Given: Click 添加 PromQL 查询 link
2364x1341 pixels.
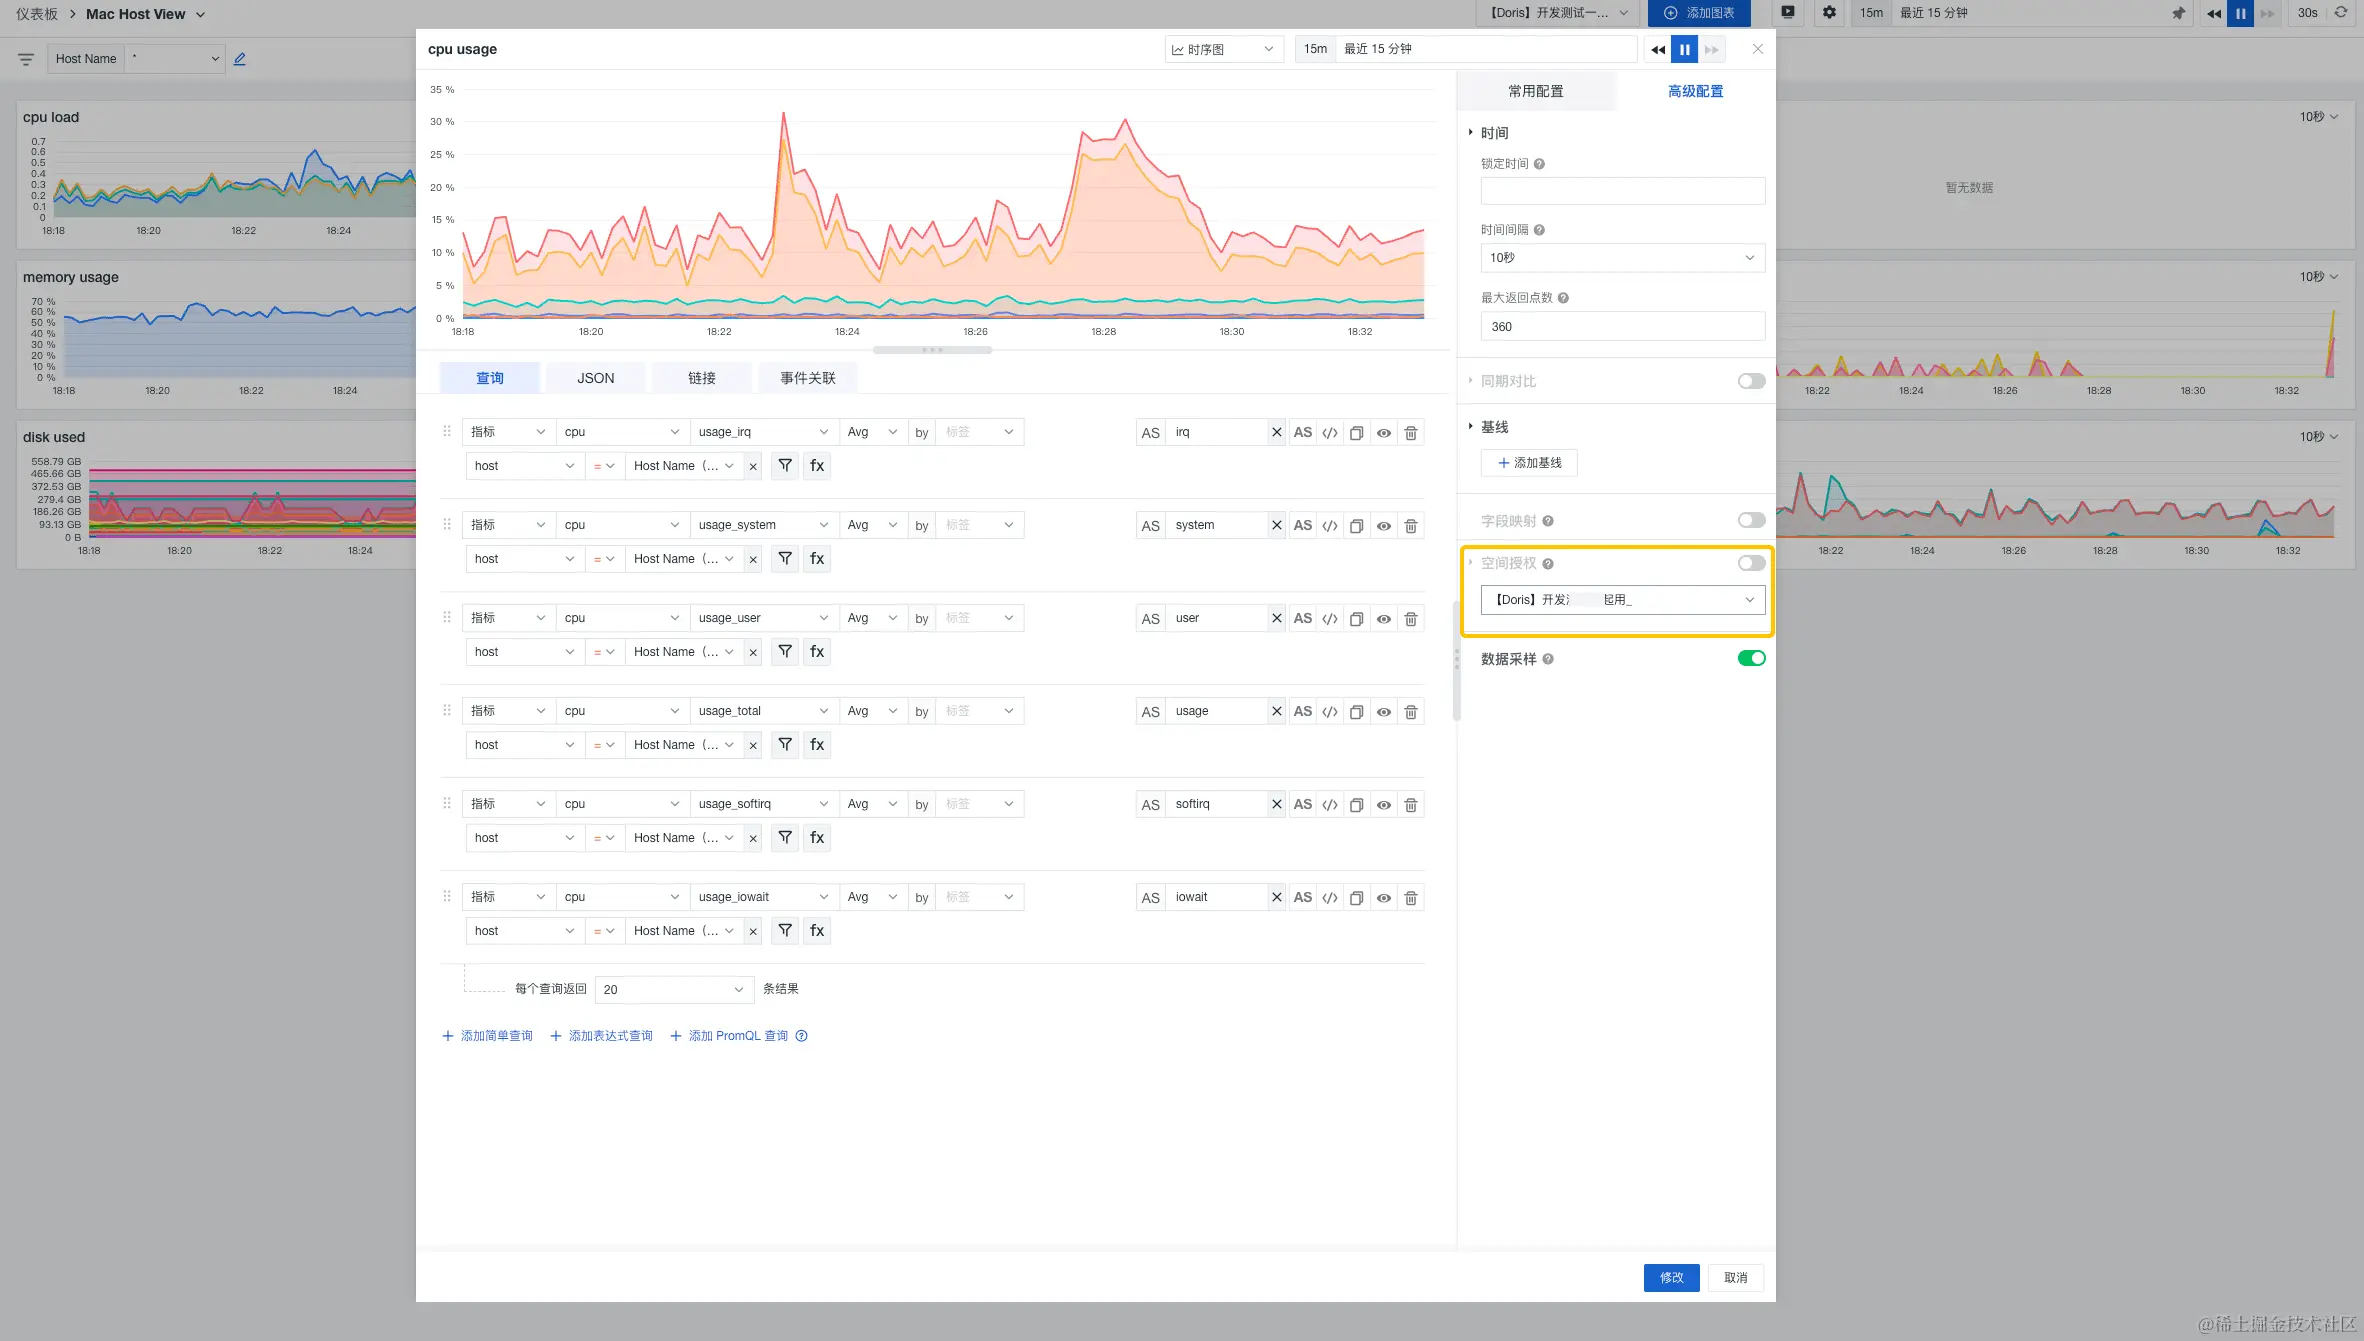Looking at the screenshot, I should coord(737,1036).
